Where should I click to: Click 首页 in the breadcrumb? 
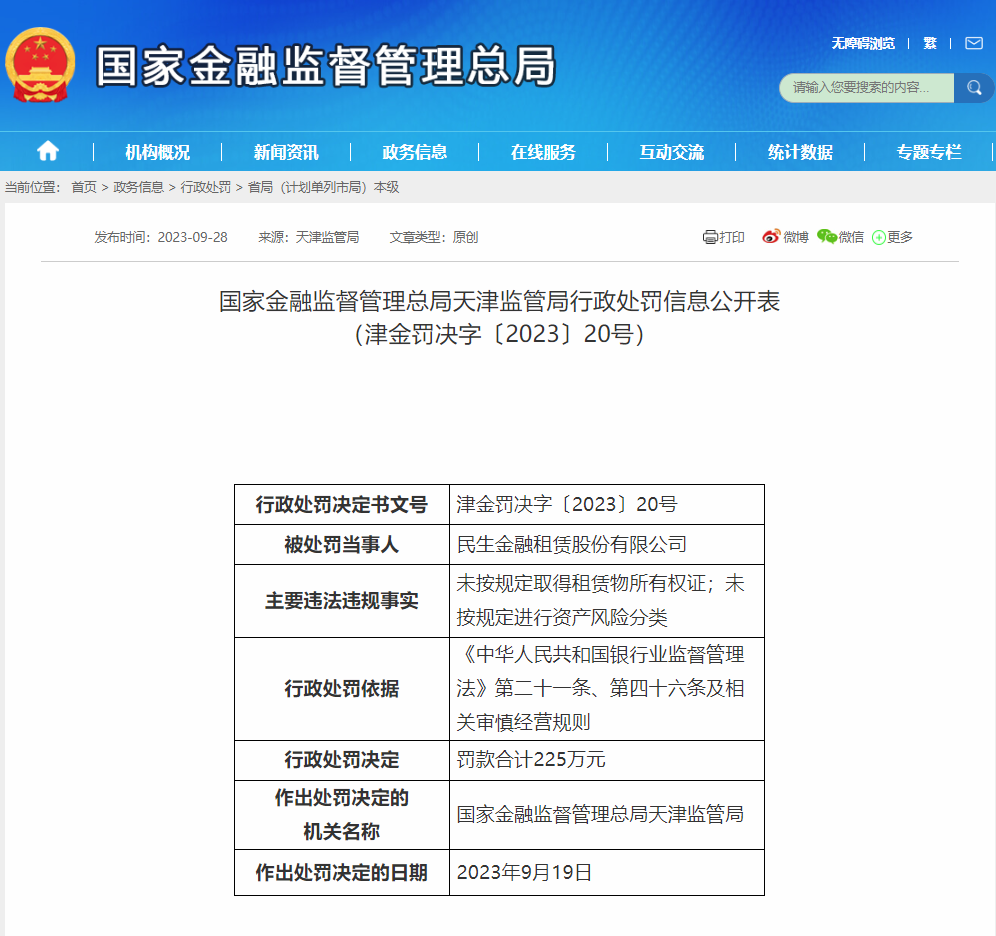84,187
